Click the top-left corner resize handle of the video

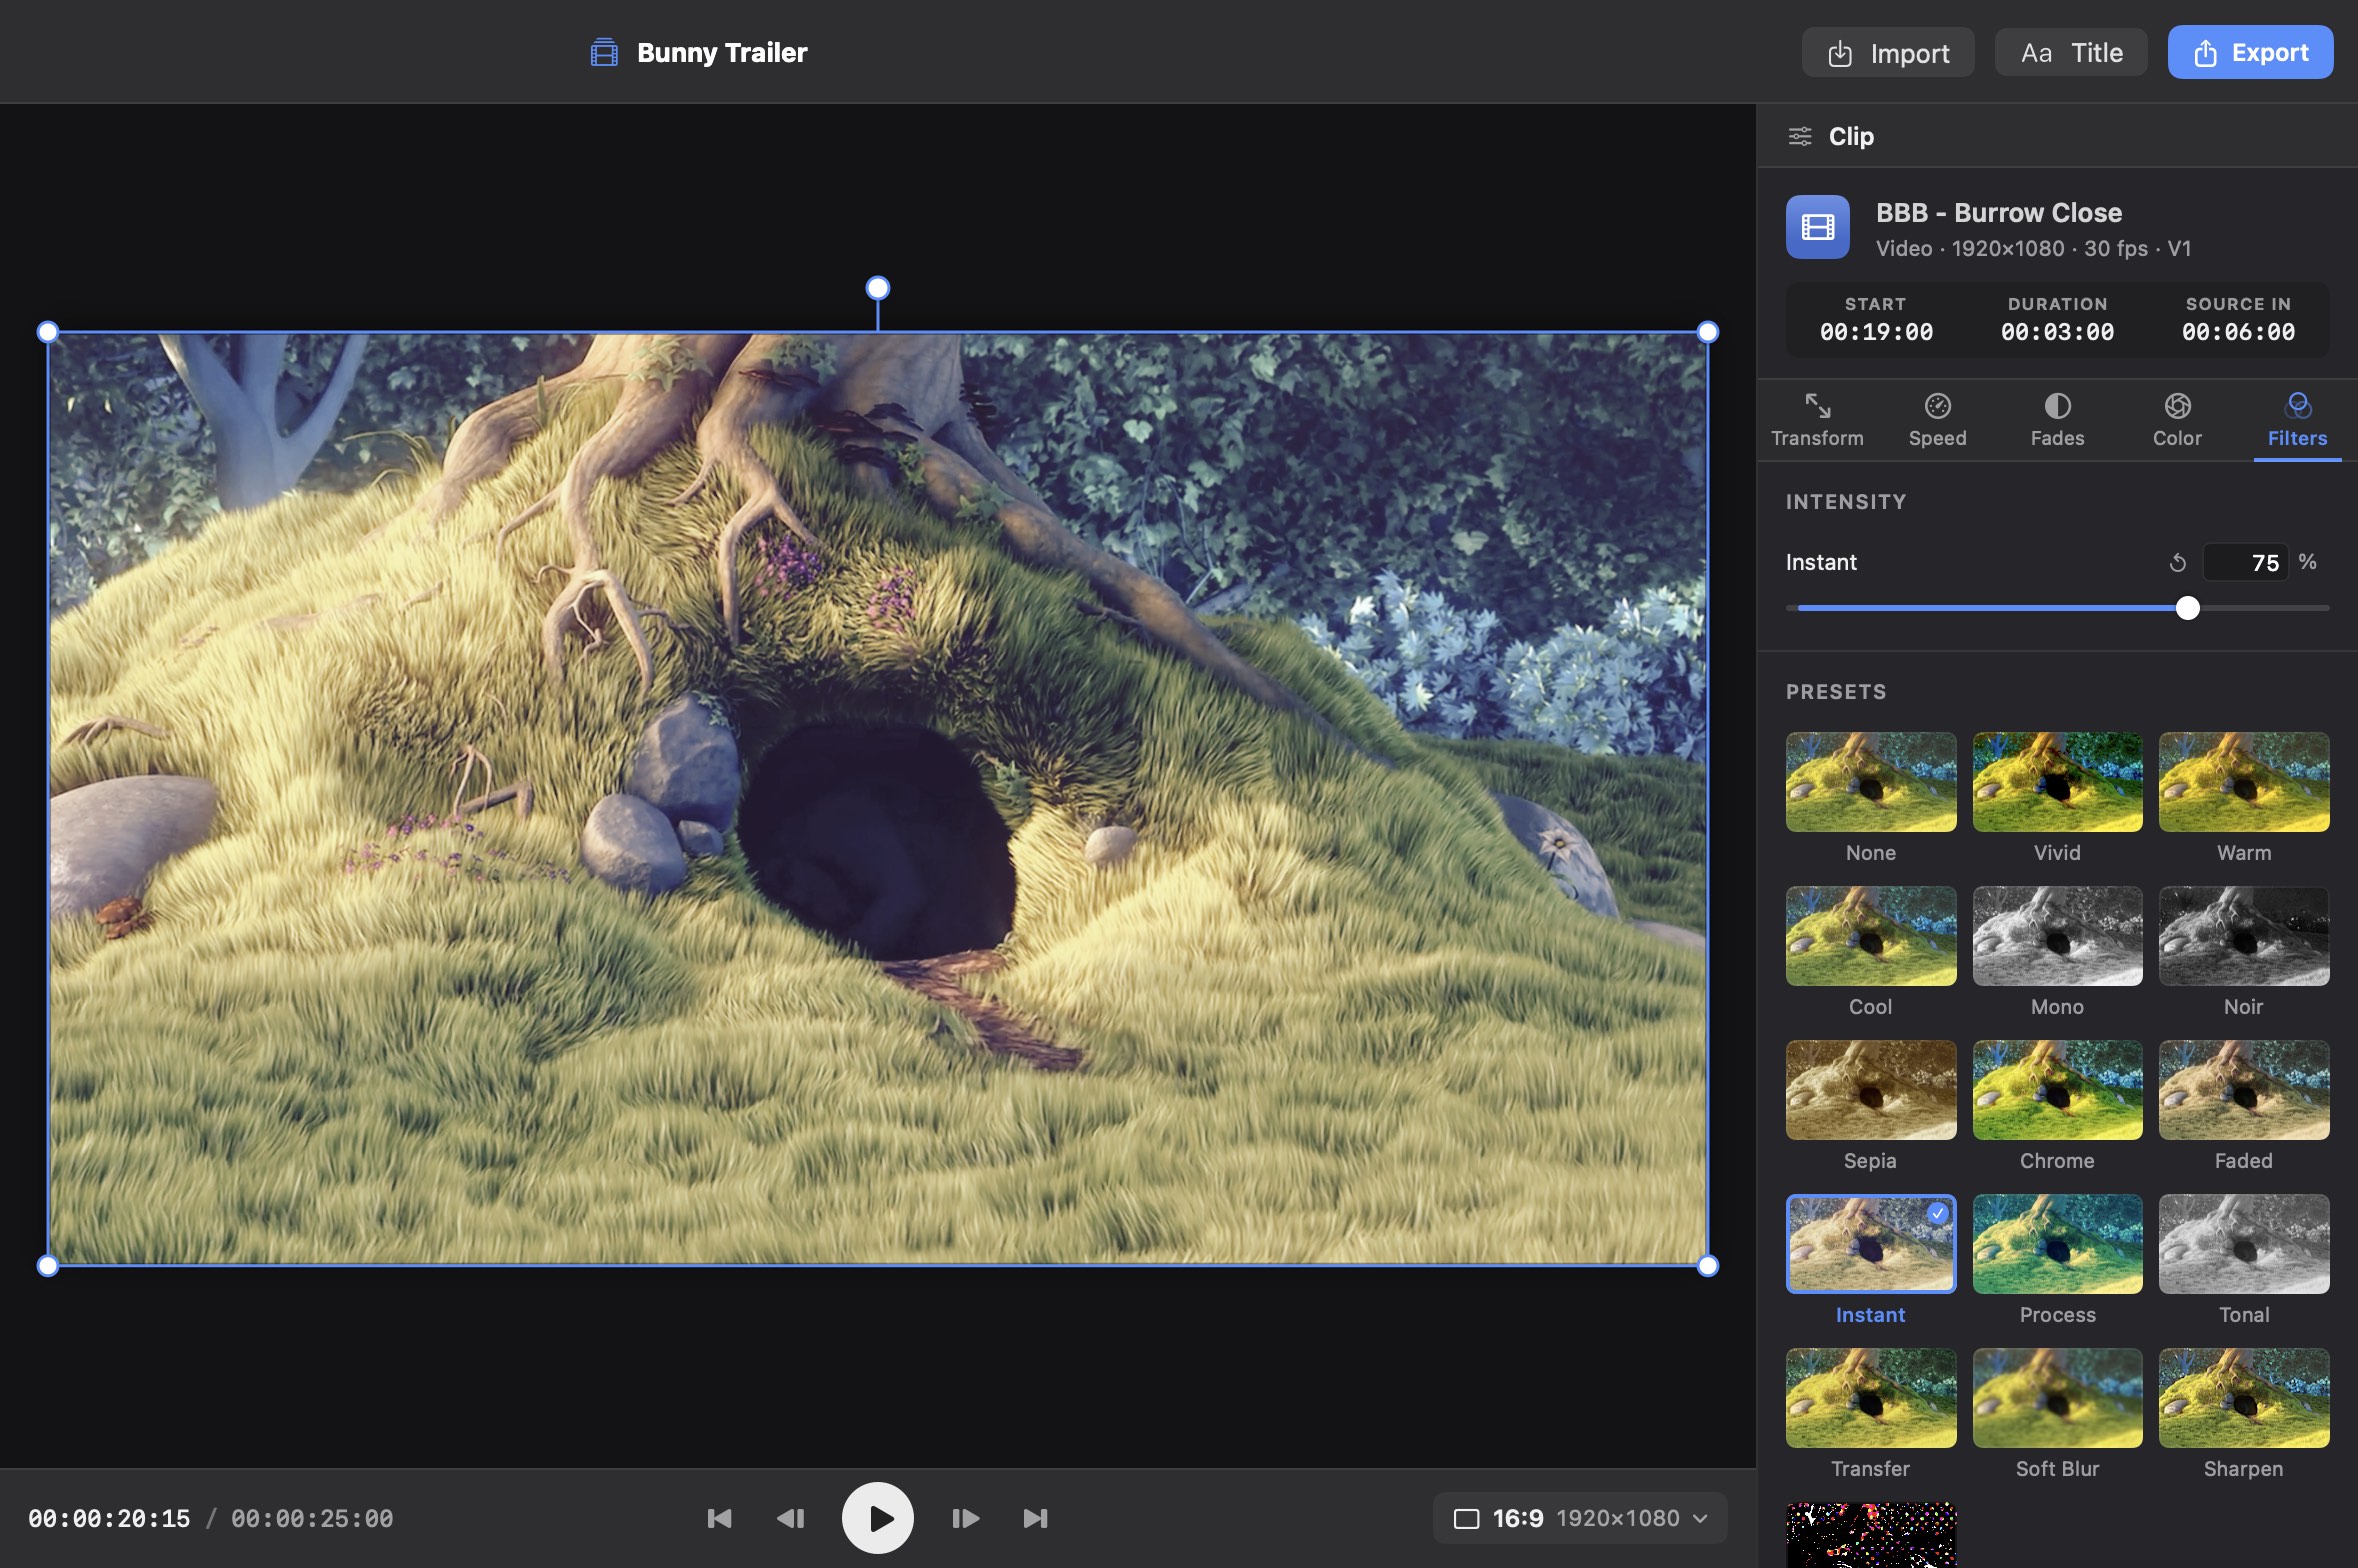pyautogui.click(x=47, y=332)
